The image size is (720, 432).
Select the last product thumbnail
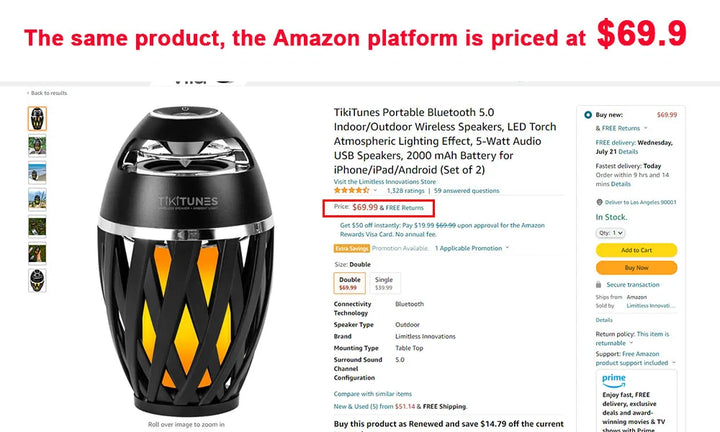(x=37, y=280)
